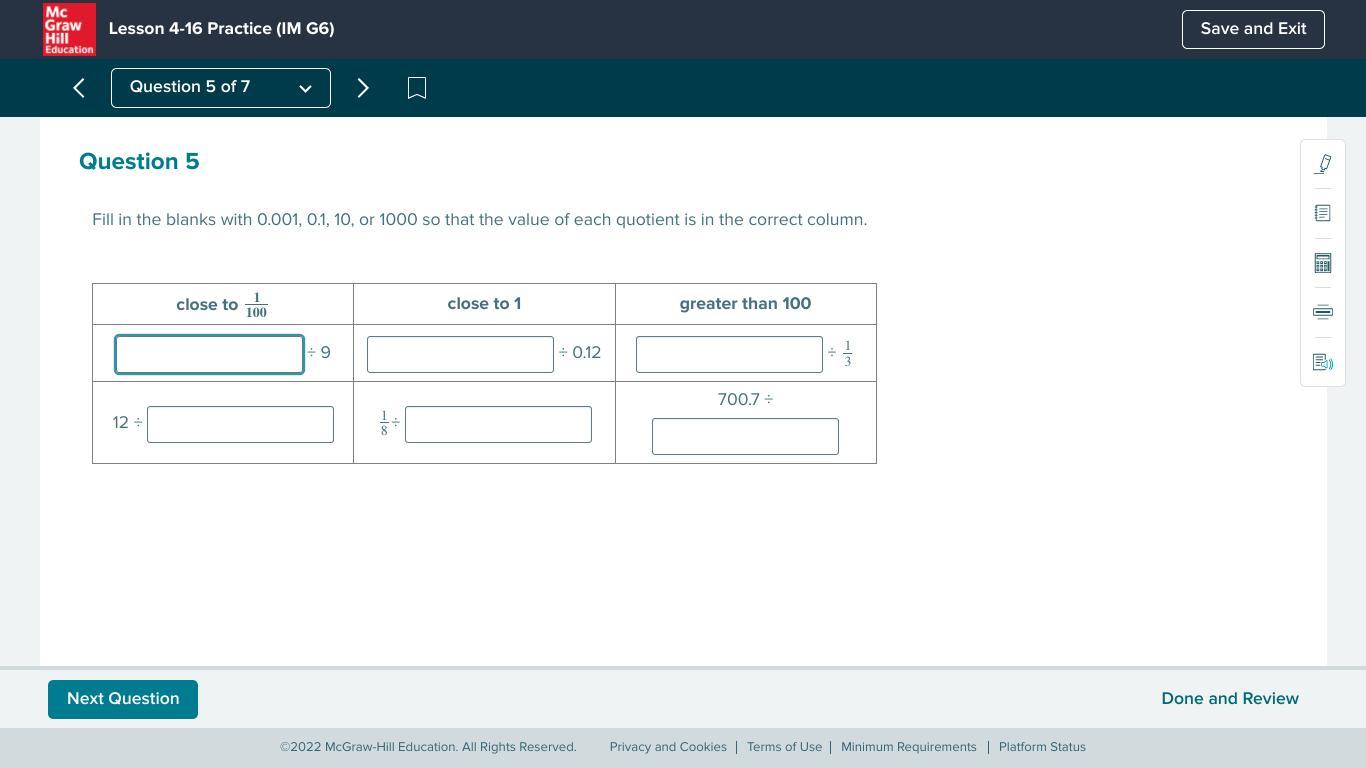This screenshot has height=768, width=1366.
Task: Open the calculator tool
Action: pyautogui.click(x=1322, y=263)
